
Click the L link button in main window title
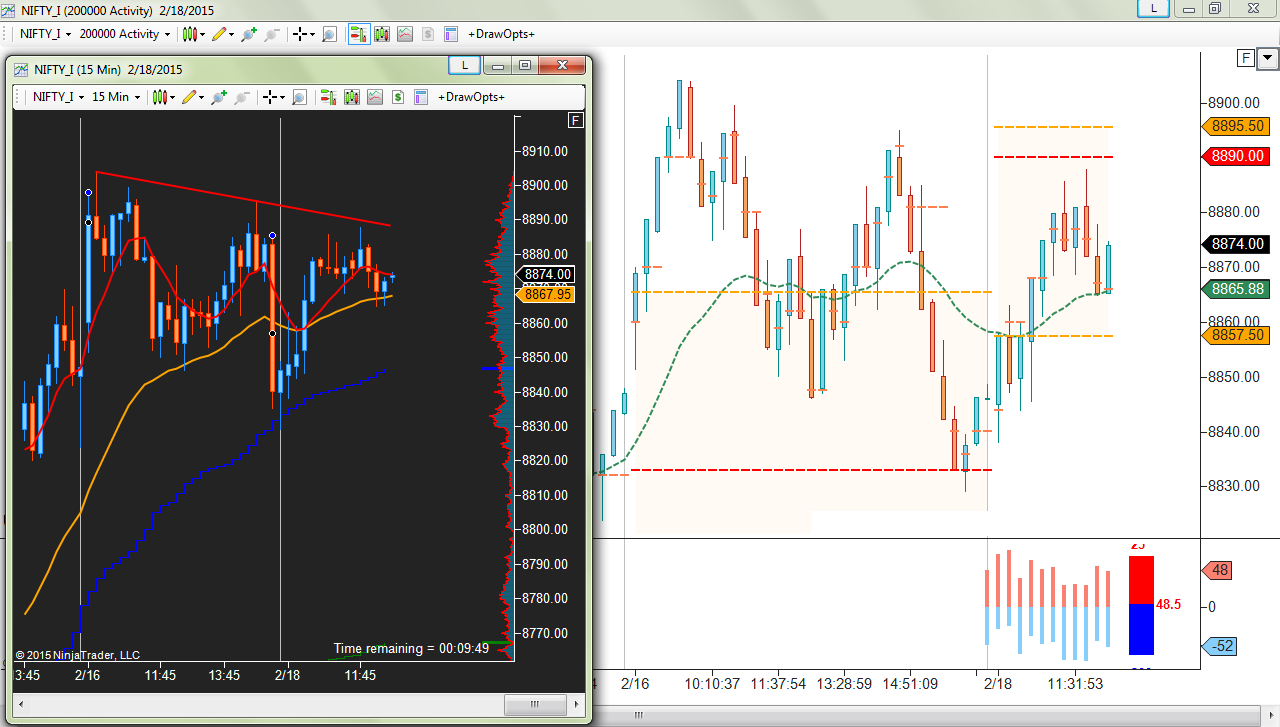[1155, 8]
